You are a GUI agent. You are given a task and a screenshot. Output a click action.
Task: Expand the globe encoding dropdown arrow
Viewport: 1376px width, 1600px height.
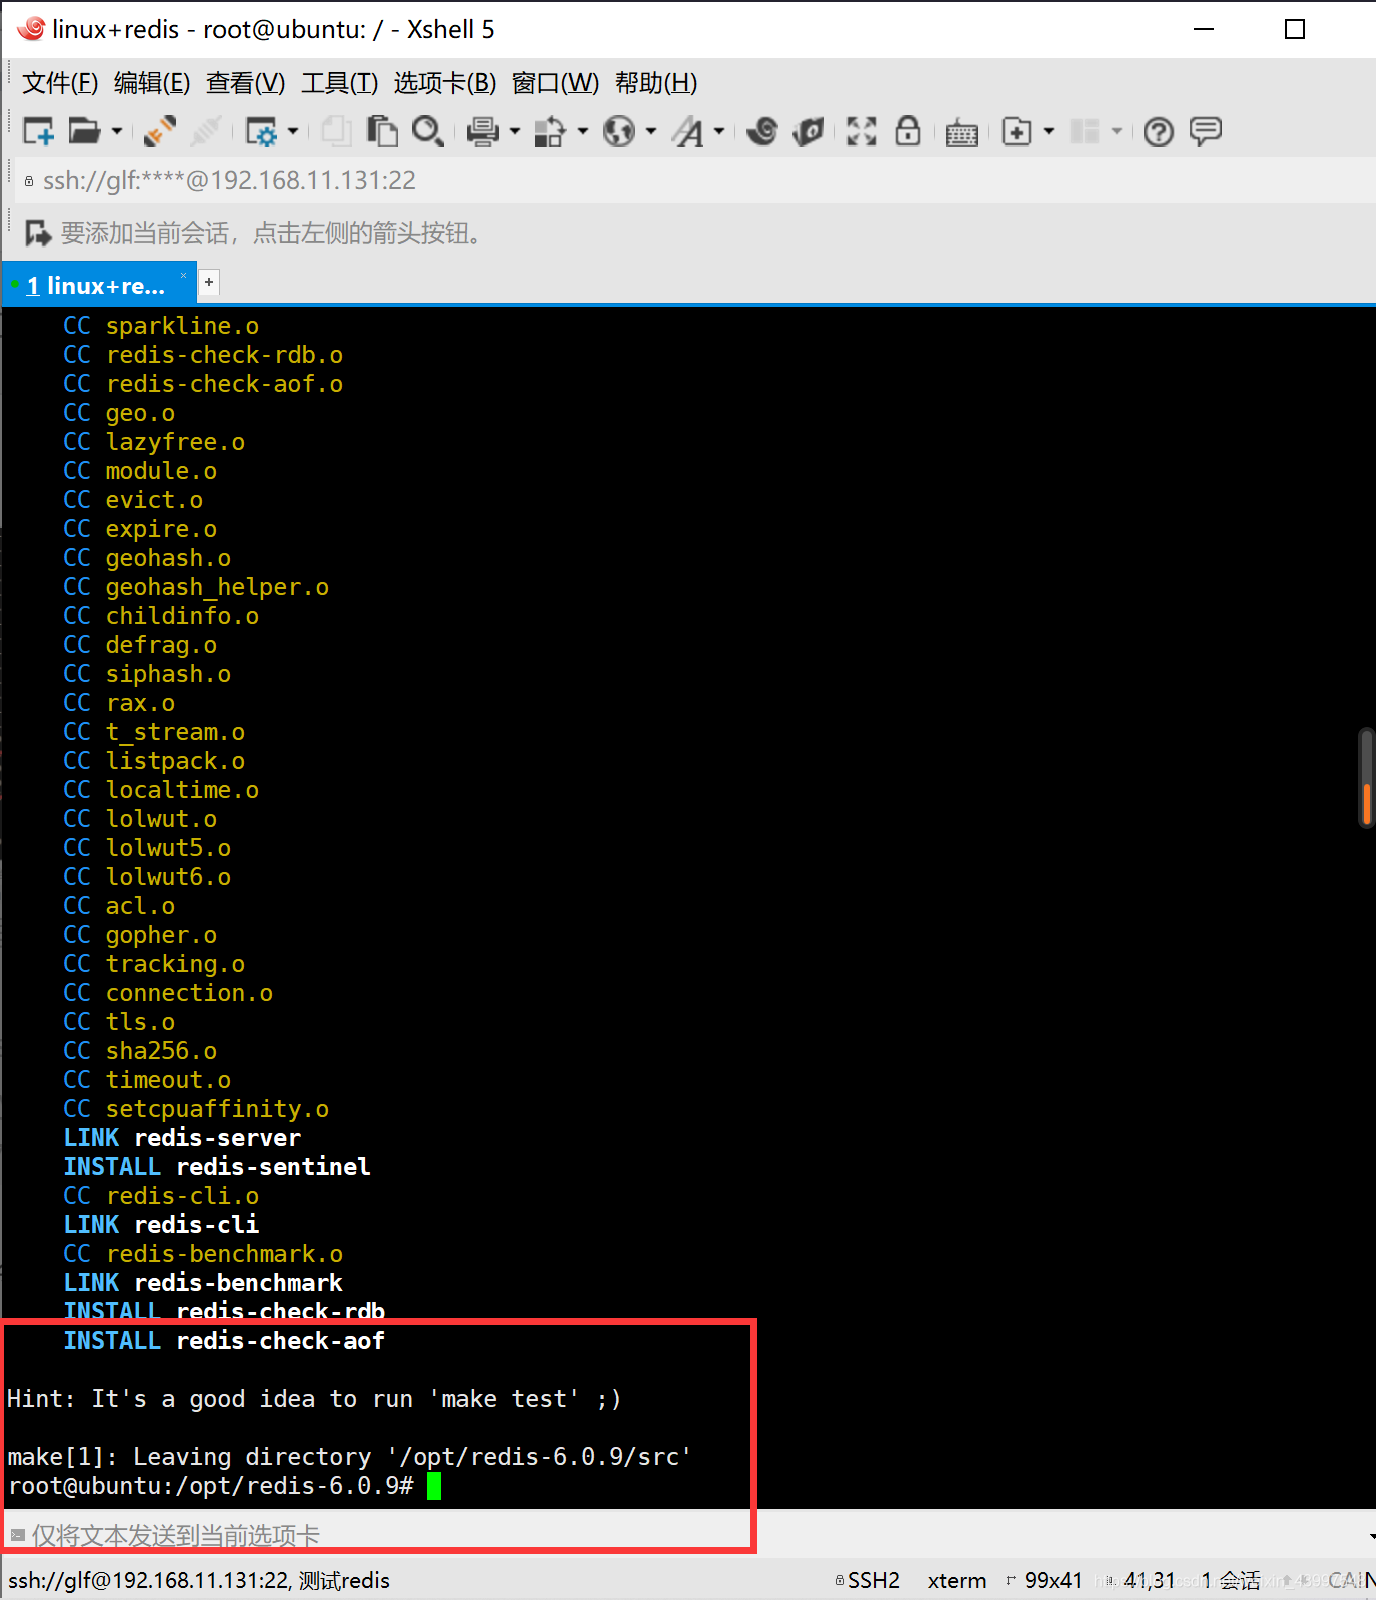[651, 131]
